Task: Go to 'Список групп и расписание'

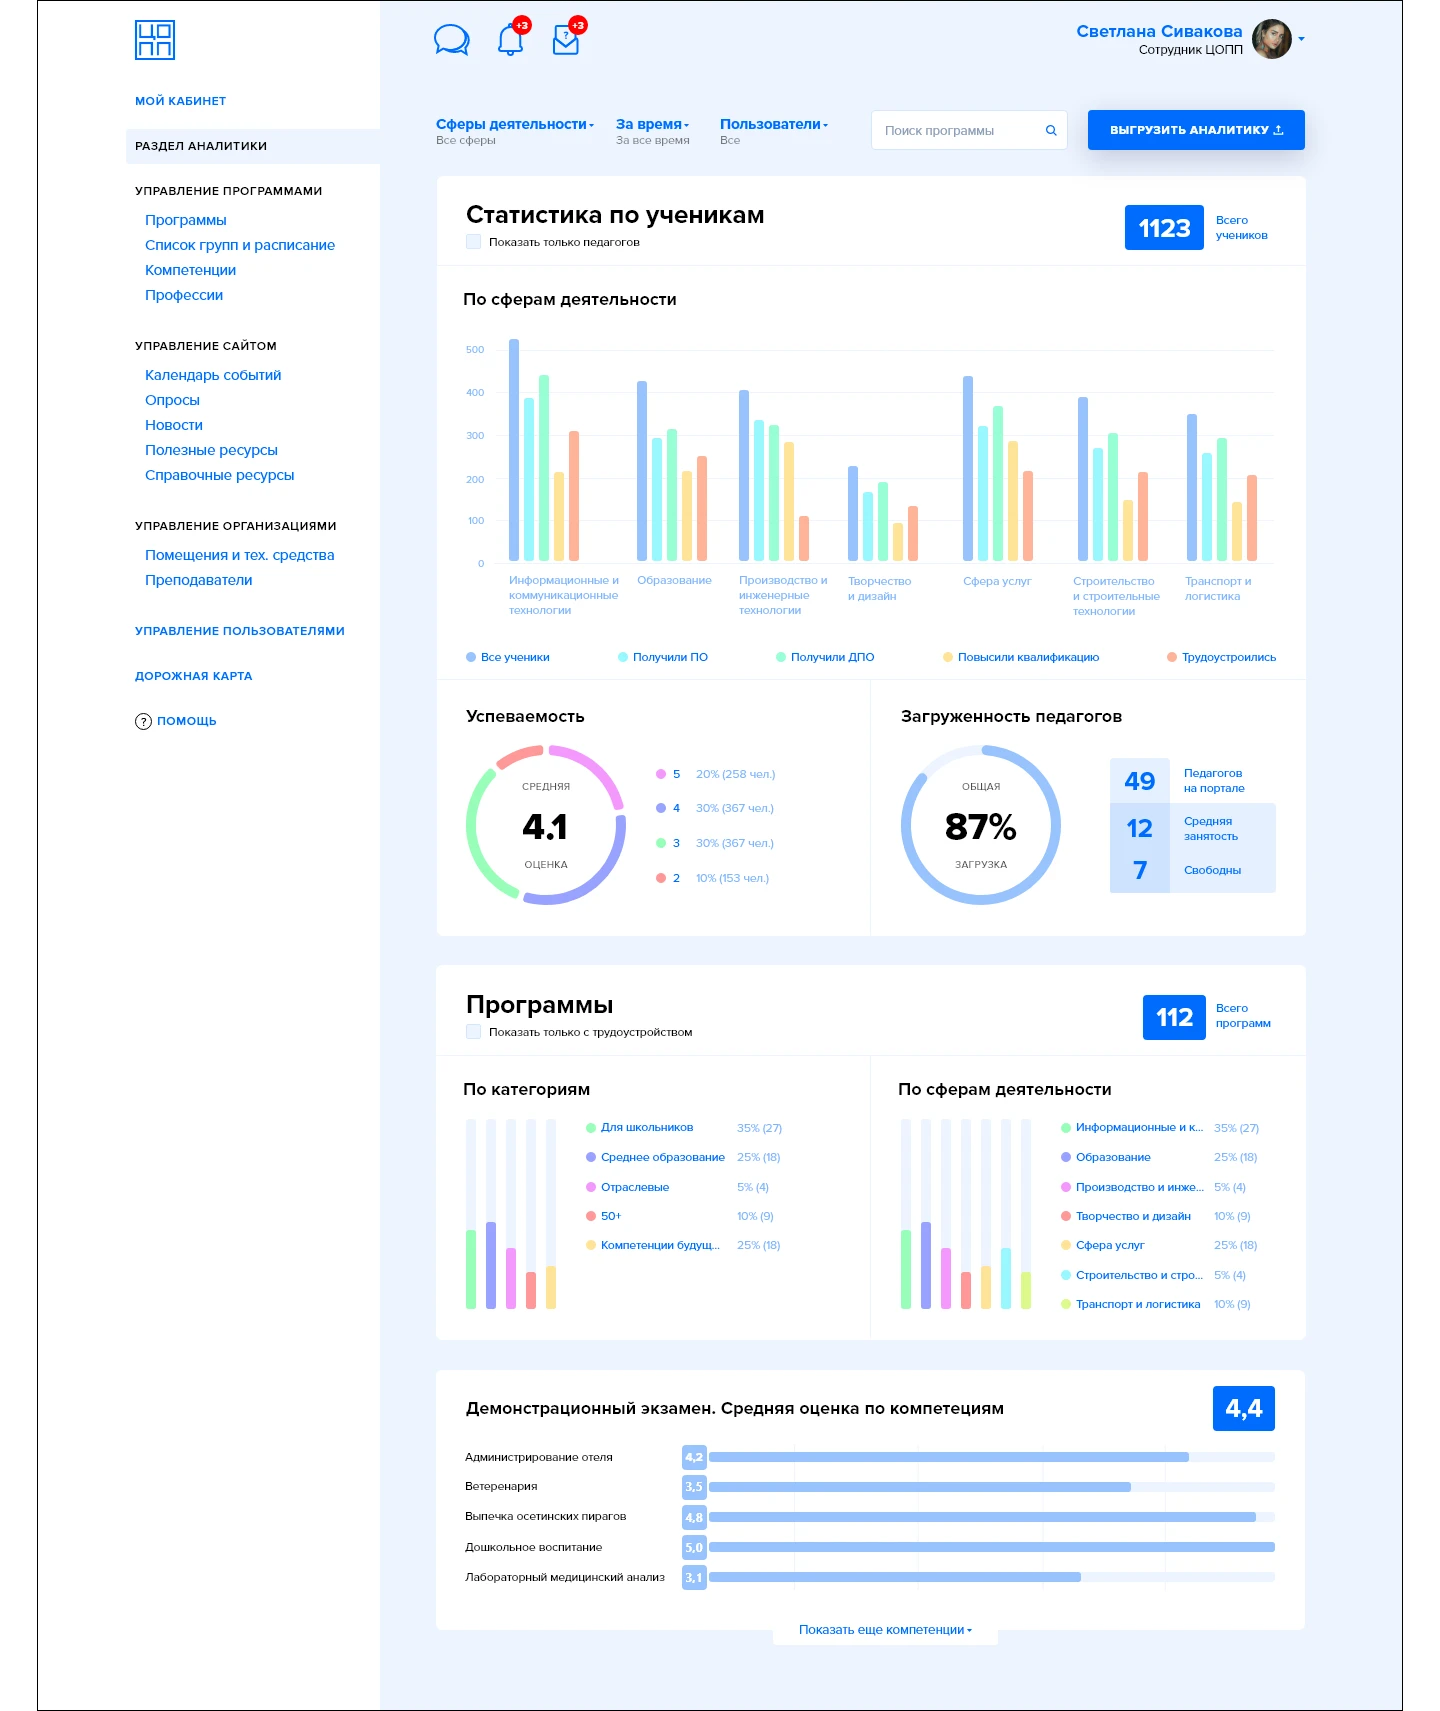Action: coord(240,245)
